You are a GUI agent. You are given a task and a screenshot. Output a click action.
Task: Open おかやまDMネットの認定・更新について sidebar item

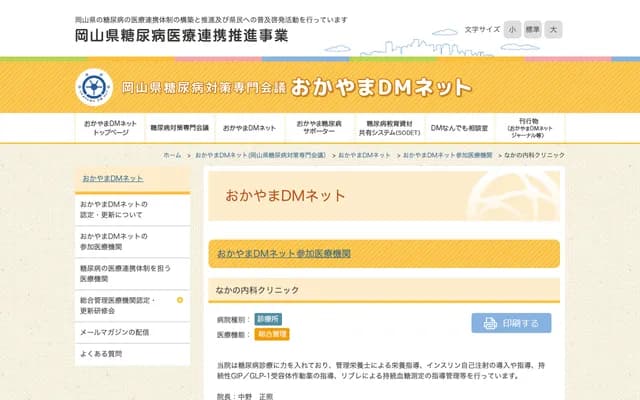133,209
